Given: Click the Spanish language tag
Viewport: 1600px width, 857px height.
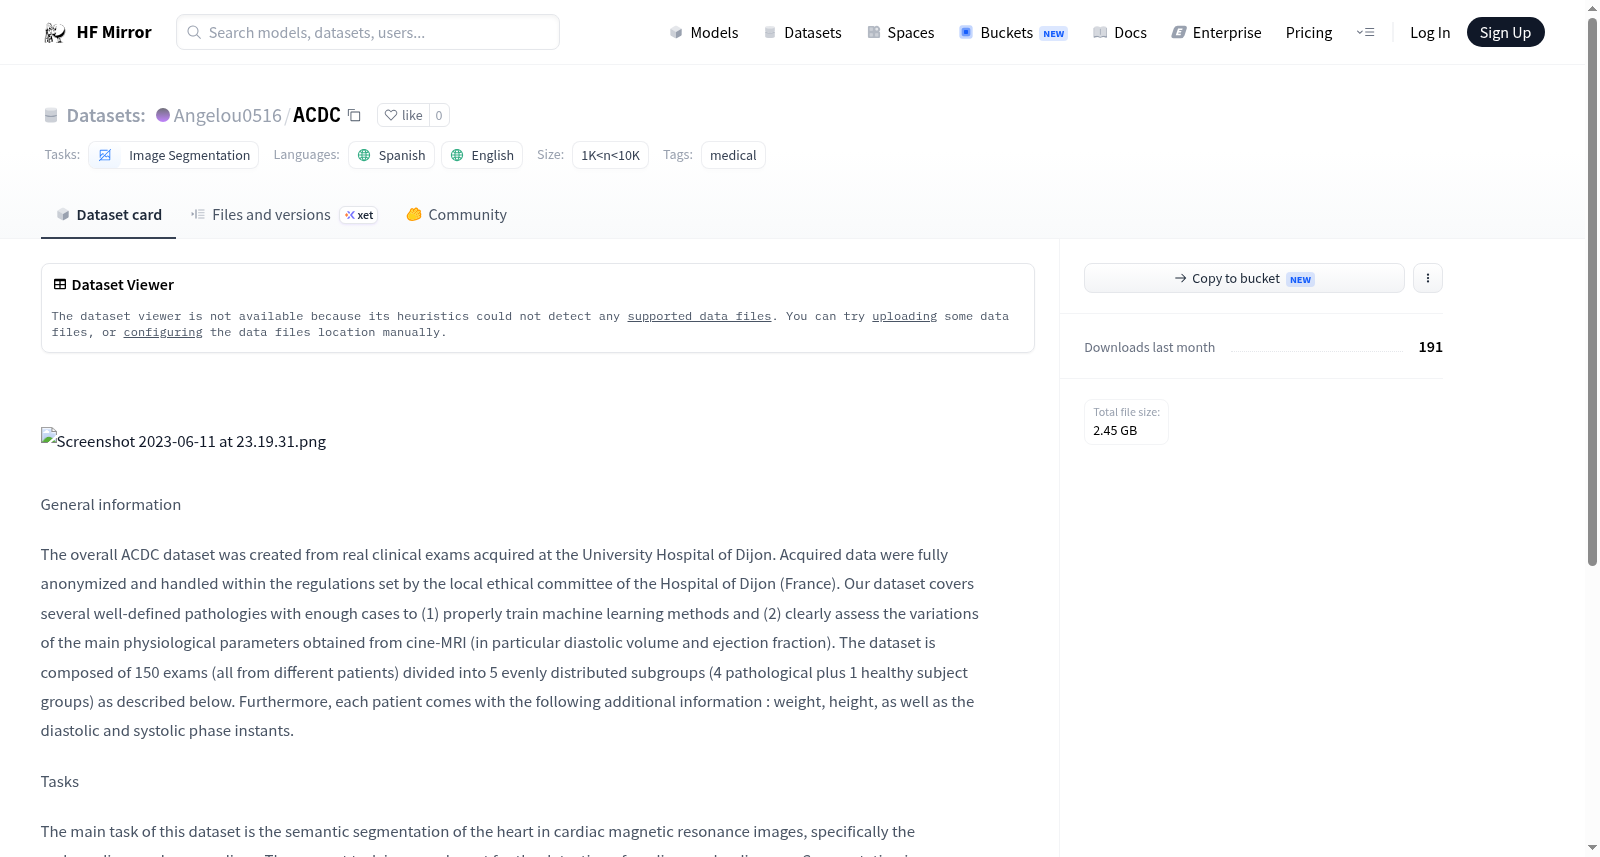Looking at the screenshot, I should pyautogui.click(x=391, y=155).
